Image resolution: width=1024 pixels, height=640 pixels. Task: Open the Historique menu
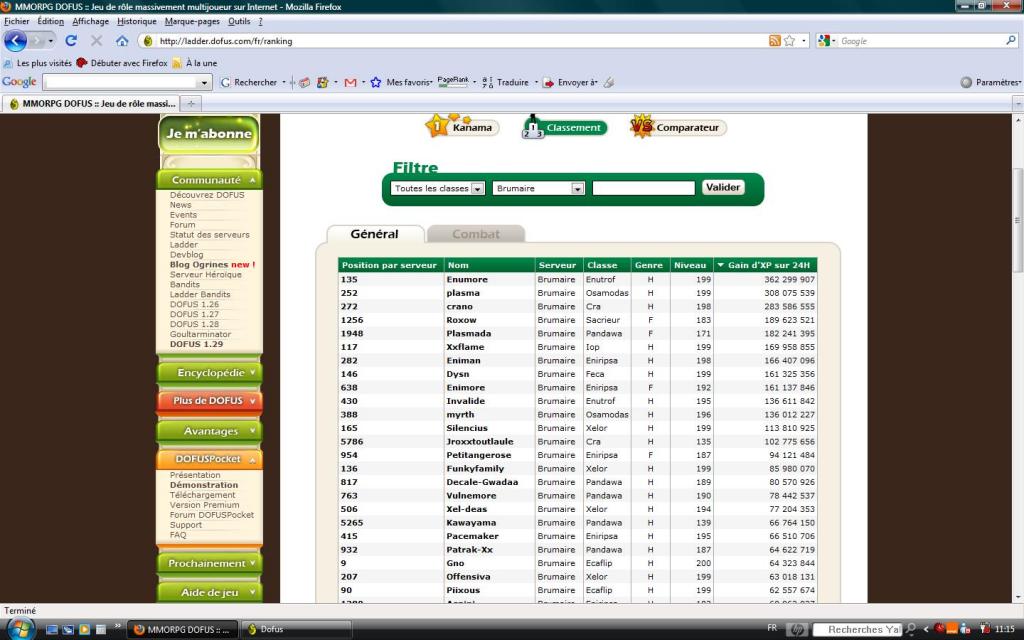[x=136, y=22]
